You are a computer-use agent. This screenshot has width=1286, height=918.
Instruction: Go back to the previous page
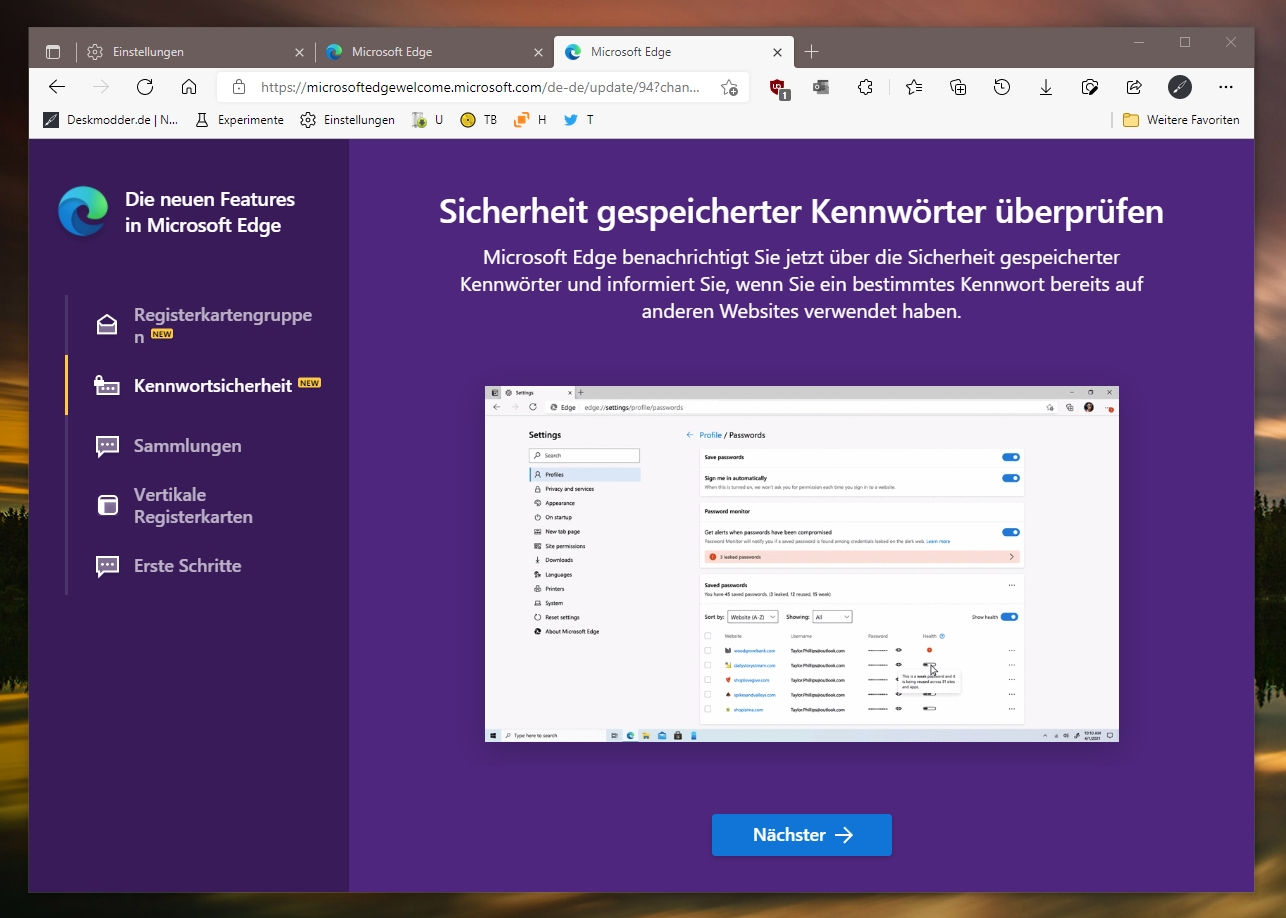click(x=57, y=87)
